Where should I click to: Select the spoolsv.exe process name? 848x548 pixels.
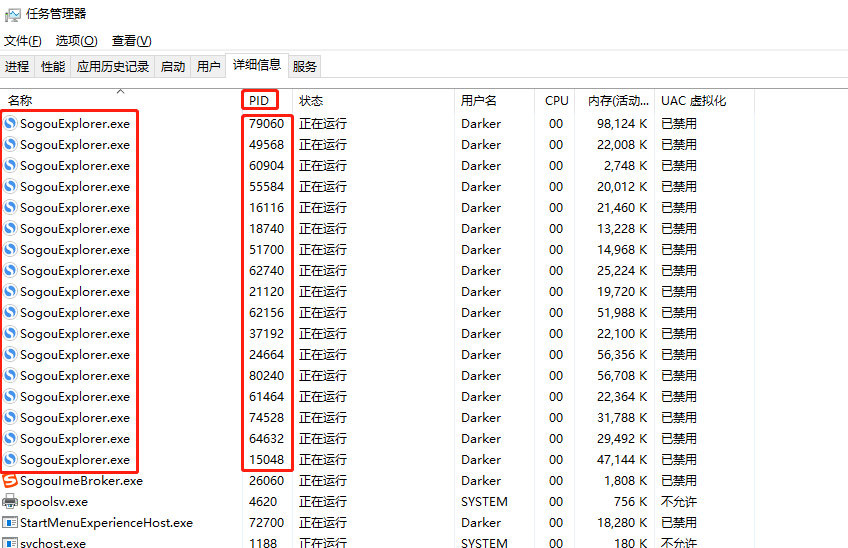click(54, 501)
